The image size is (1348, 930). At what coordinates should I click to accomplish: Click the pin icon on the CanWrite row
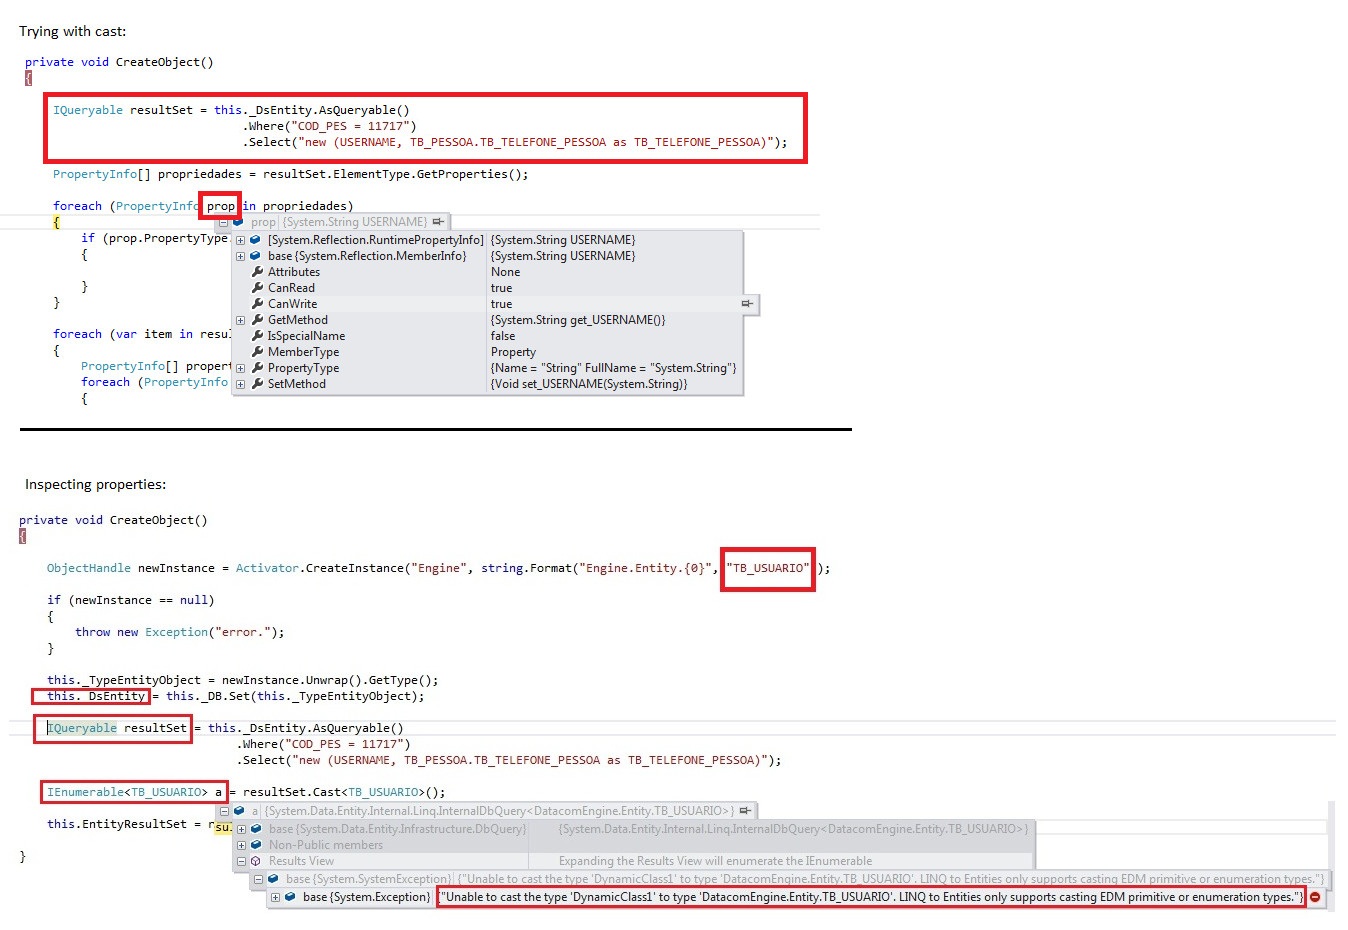pyautogui.click(x=747, y=303)
